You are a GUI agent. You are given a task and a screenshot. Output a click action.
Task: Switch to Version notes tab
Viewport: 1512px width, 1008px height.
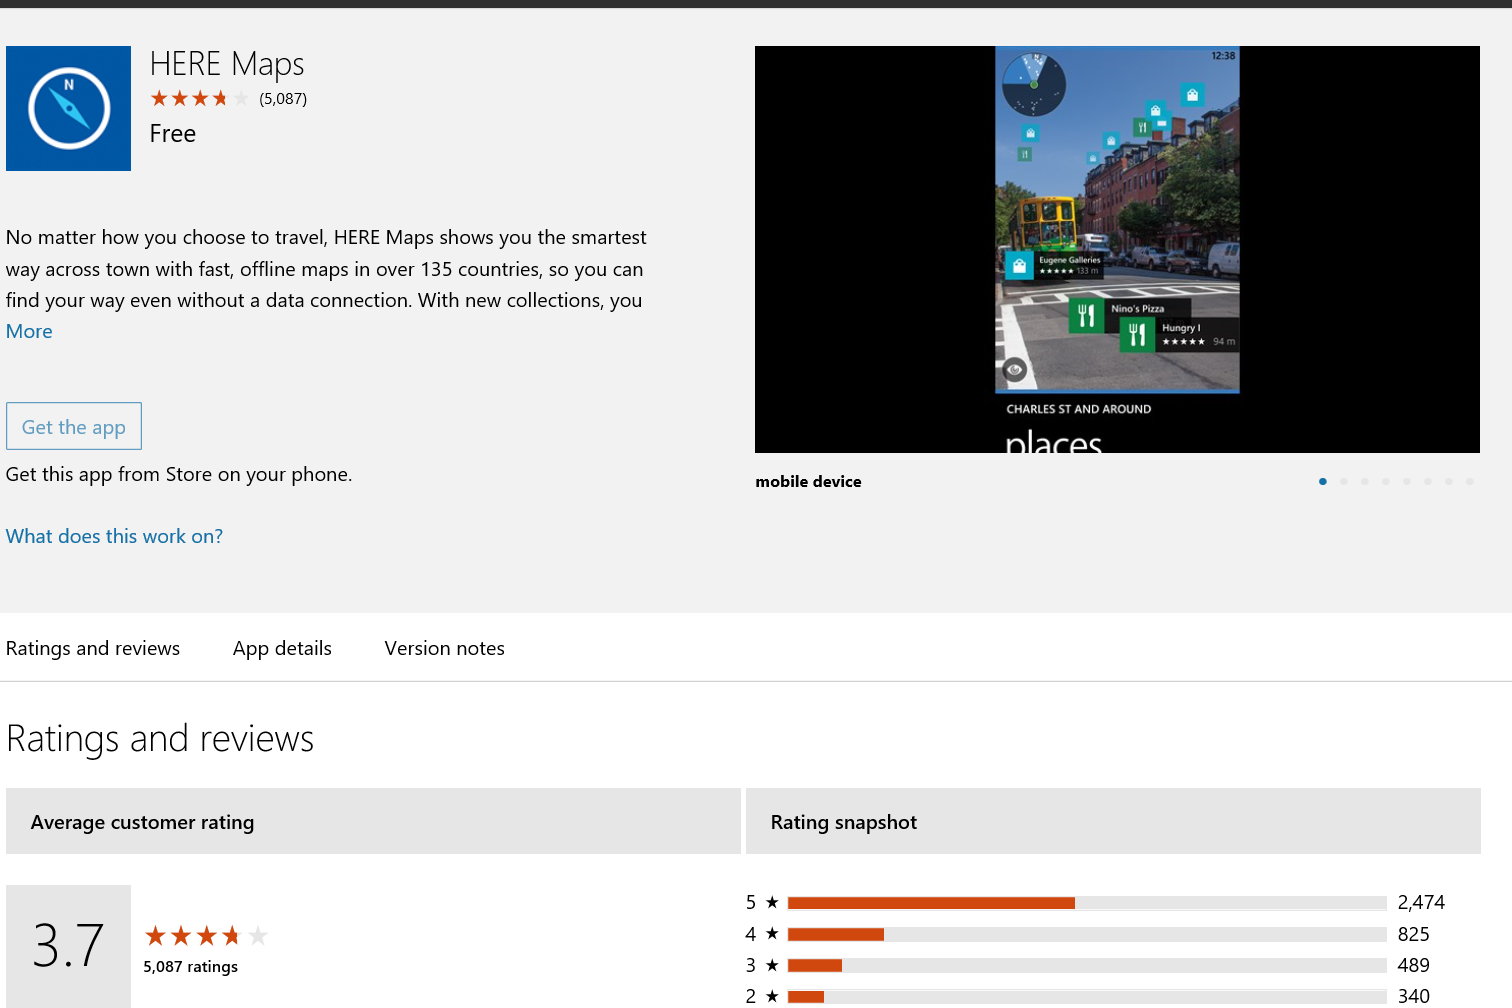pos(444,648)
